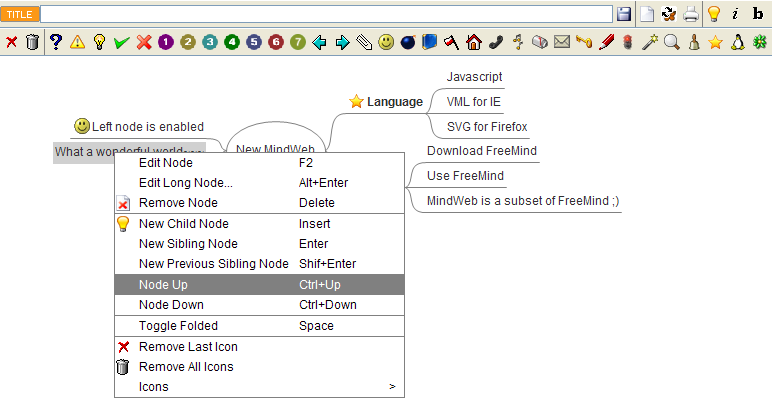772x402 pixels.
Task: Select New Sibling Node menu entry
Action: pos(259,244)
